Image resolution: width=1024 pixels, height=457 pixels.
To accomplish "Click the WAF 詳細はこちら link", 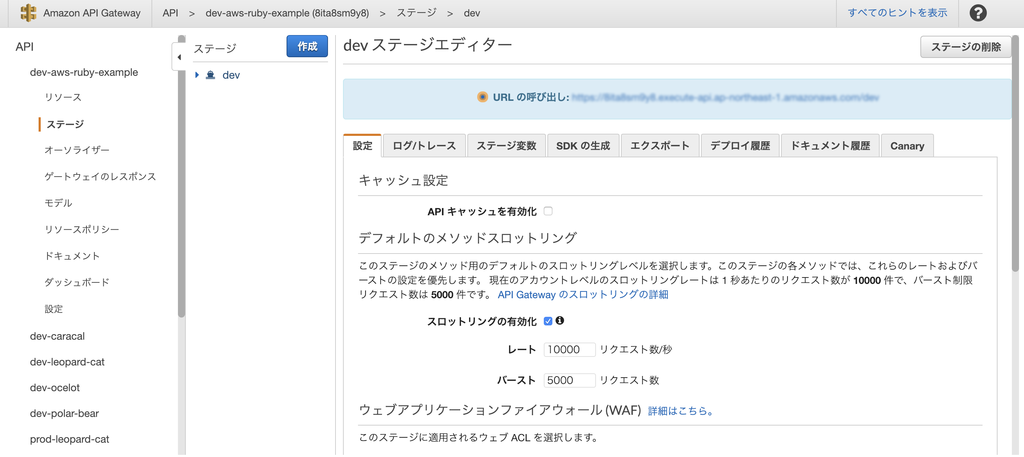I will 680,411.
